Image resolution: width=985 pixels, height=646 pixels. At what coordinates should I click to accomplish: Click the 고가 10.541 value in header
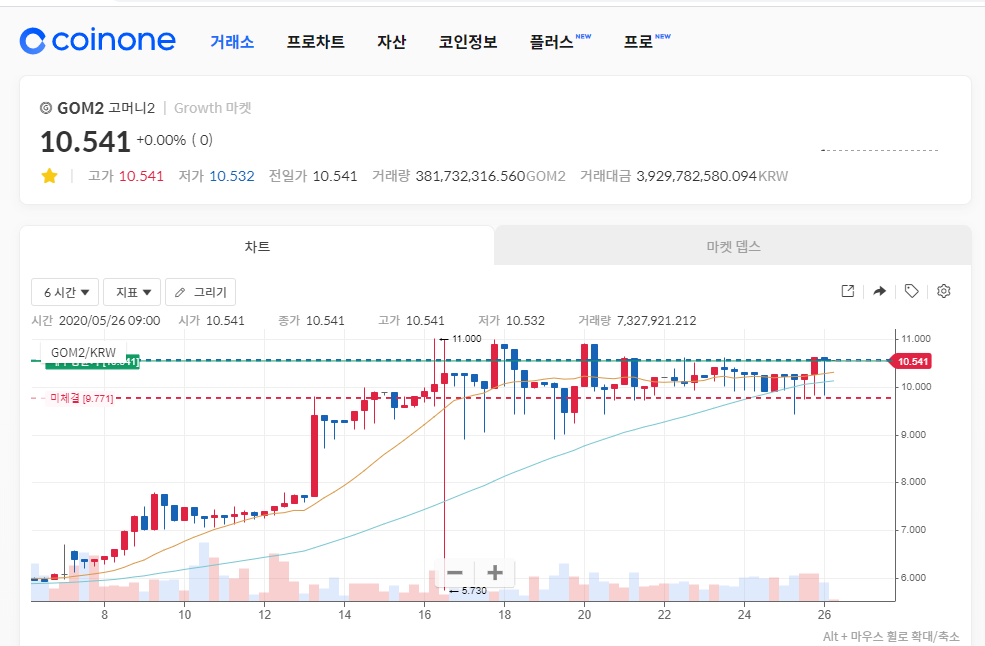click(x=141, y=176)
